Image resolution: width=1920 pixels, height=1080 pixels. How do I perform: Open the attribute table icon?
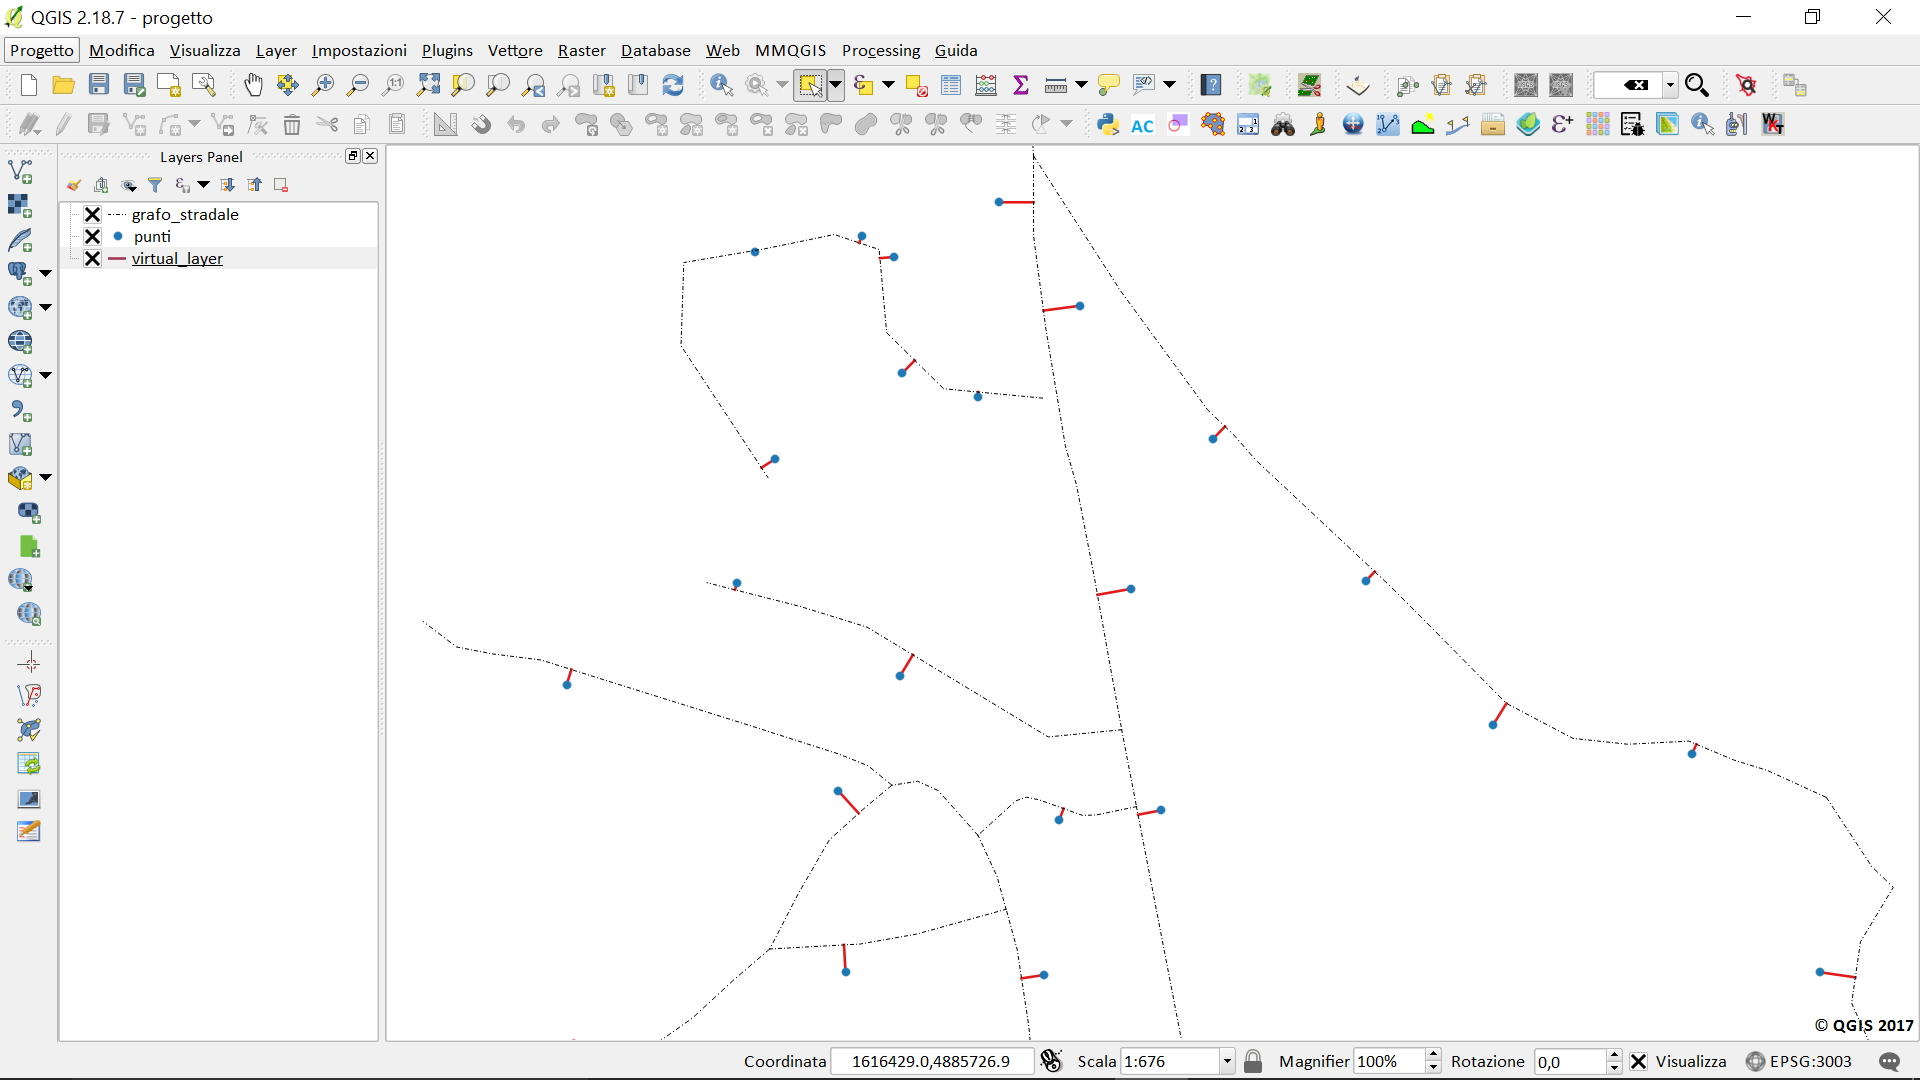(951, 86)
